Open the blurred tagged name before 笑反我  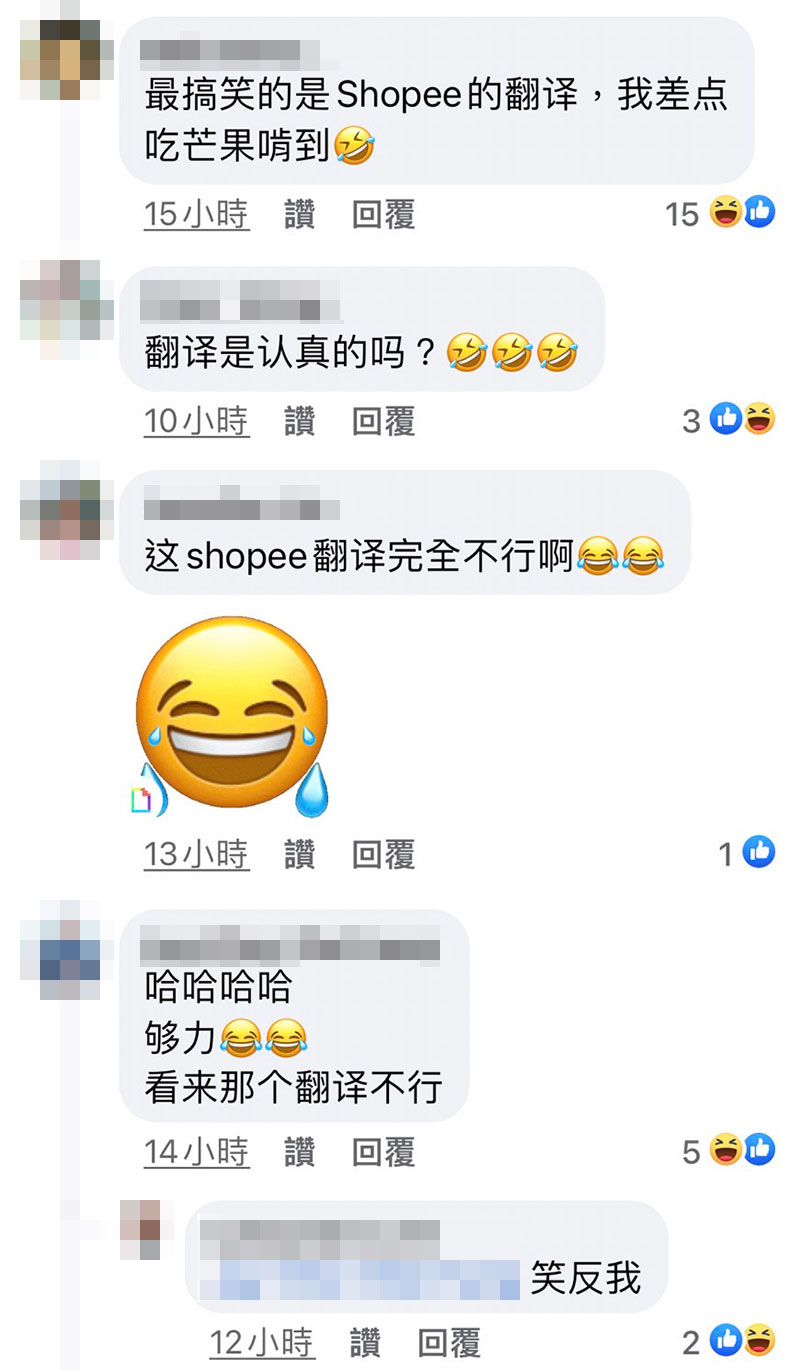pos(360,1279)
